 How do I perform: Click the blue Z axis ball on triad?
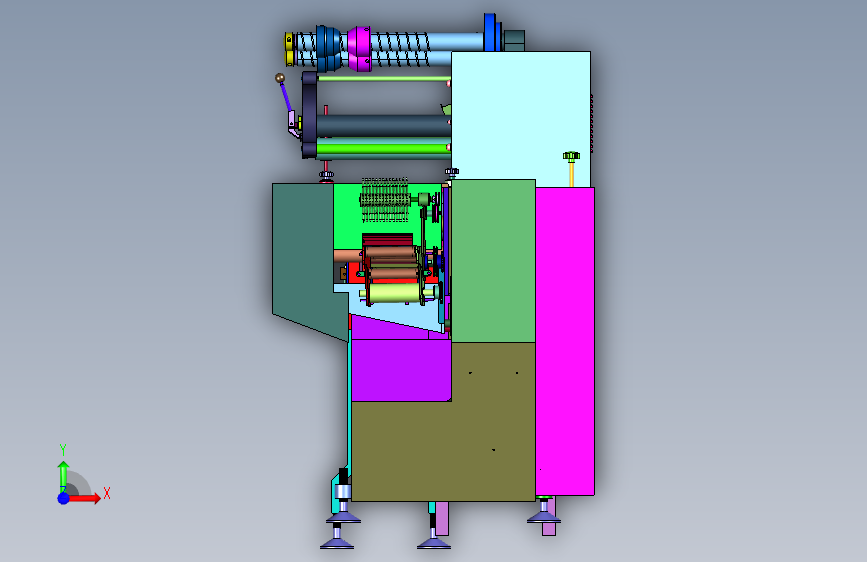(x=64, y=498)
